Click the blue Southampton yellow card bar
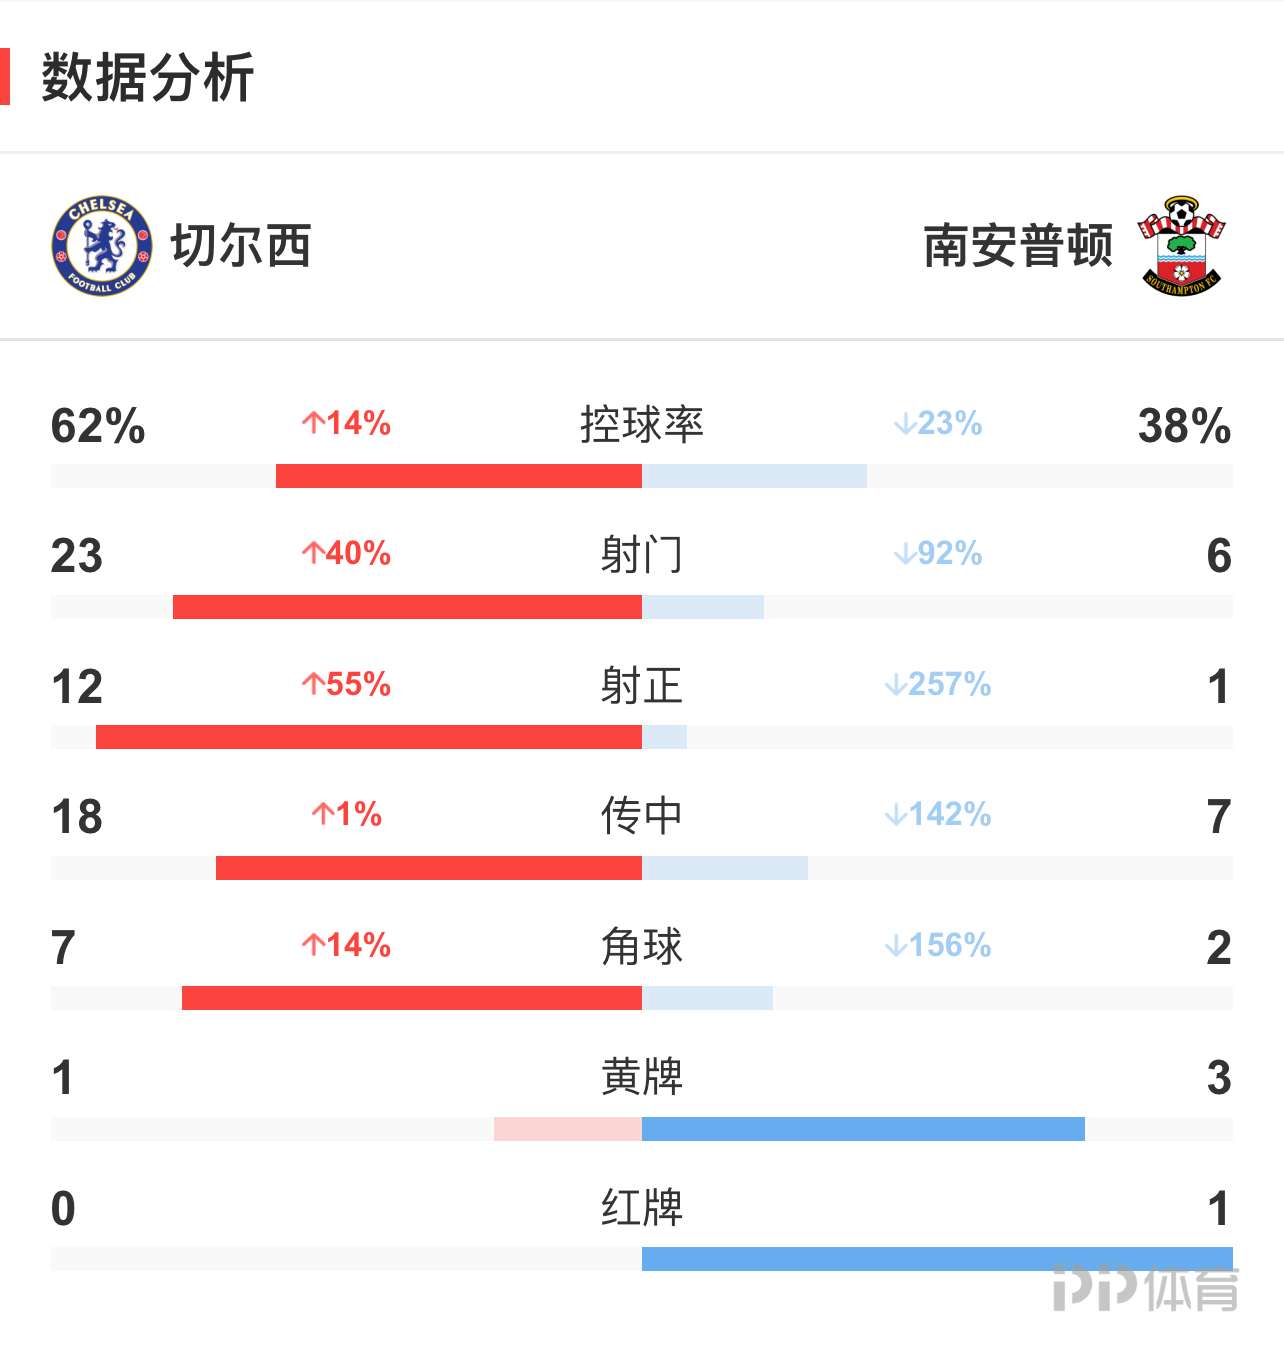Viewport: 1284px width, 1356px height. pyautogui.click(x=863, y=1129)
